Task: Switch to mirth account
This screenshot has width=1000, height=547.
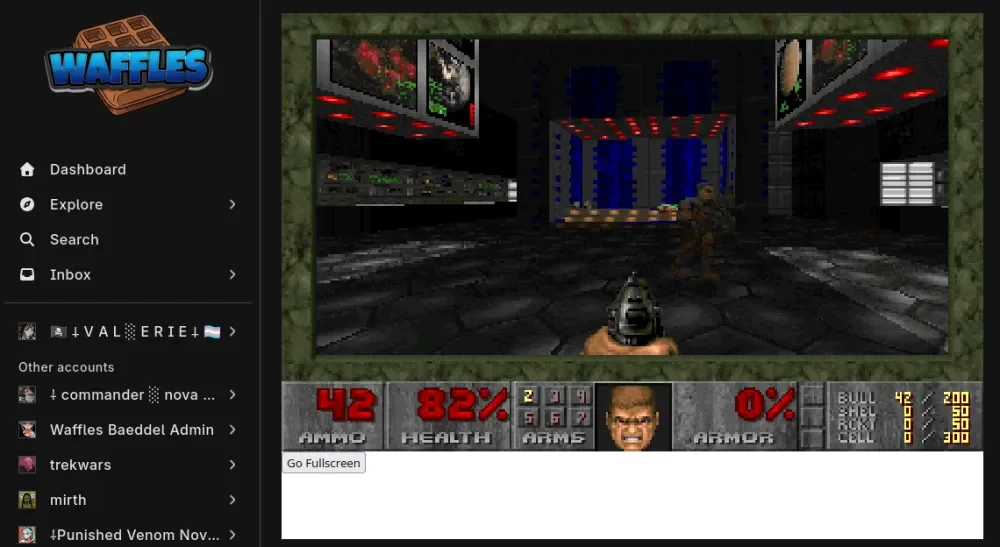Action: 68,500
